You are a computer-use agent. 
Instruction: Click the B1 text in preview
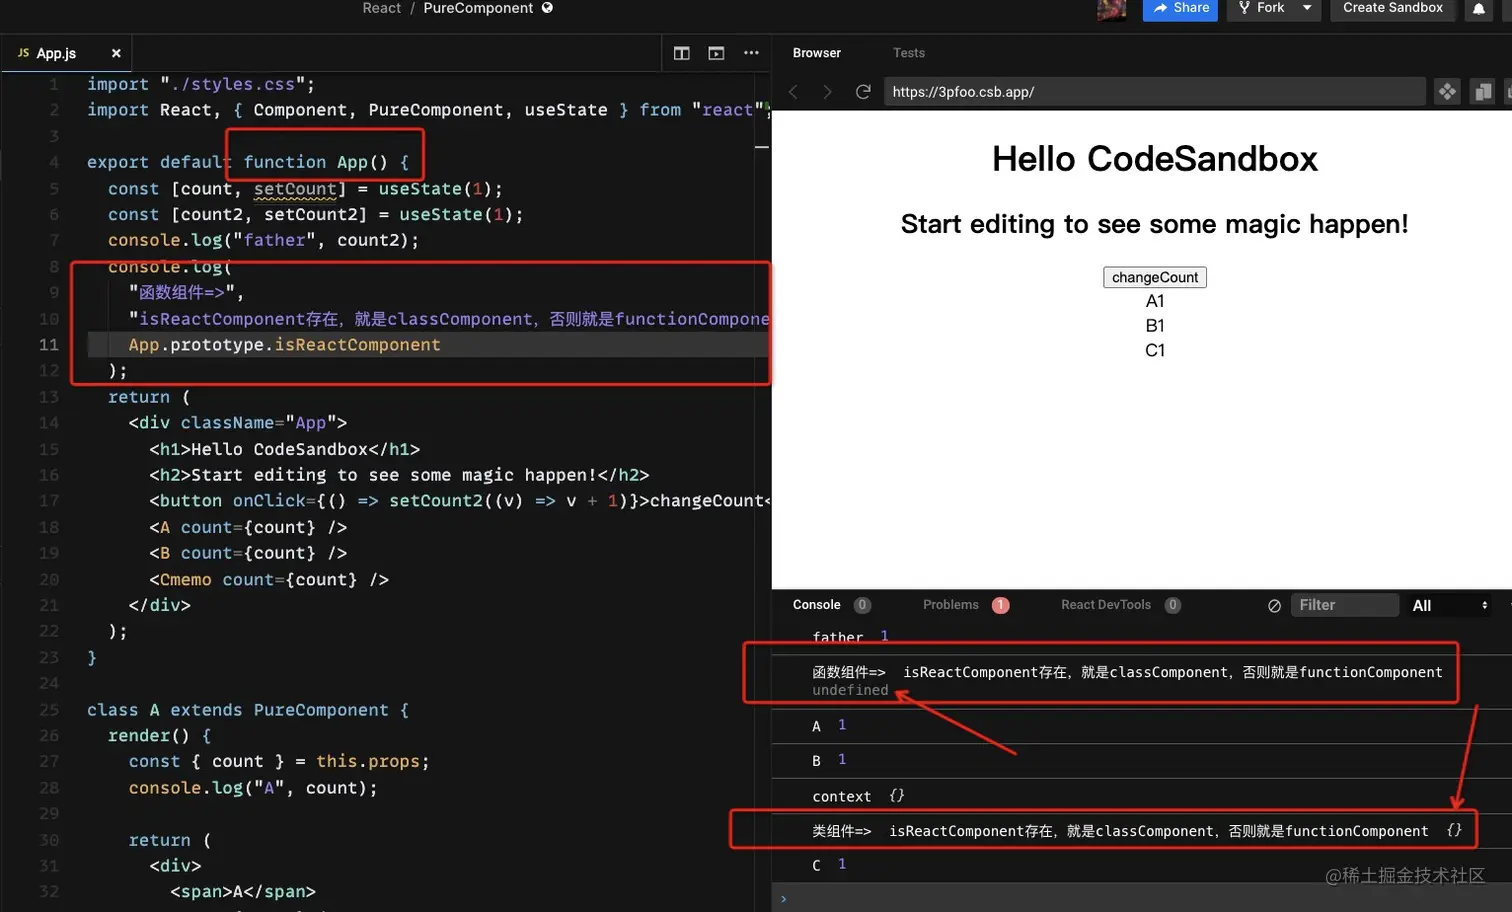click(x=1155, y=326)
